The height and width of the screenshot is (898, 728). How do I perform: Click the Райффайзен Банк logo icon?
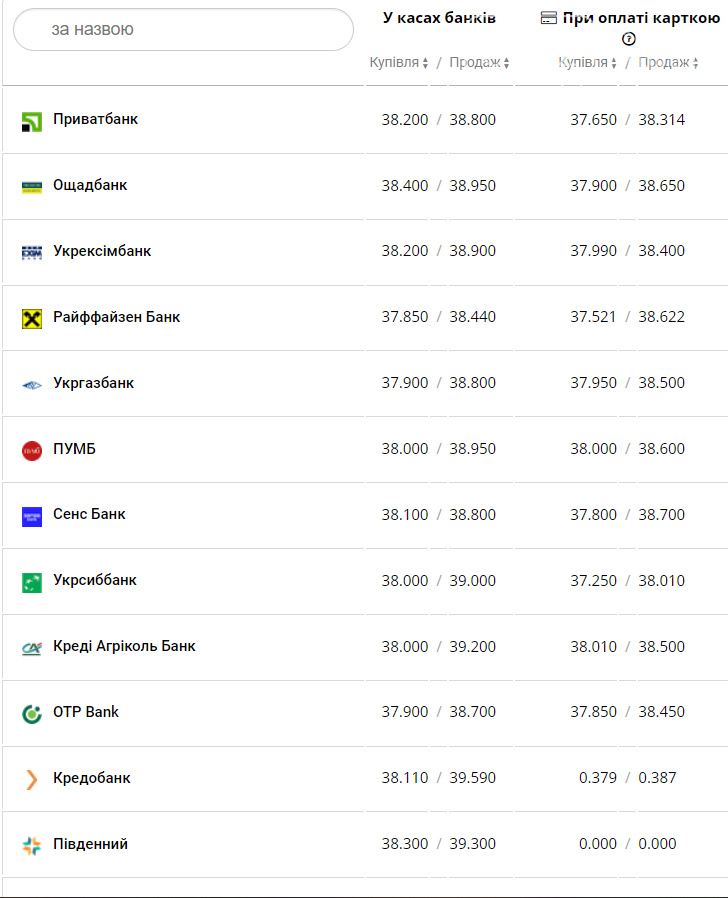click(x=32, y=319)
